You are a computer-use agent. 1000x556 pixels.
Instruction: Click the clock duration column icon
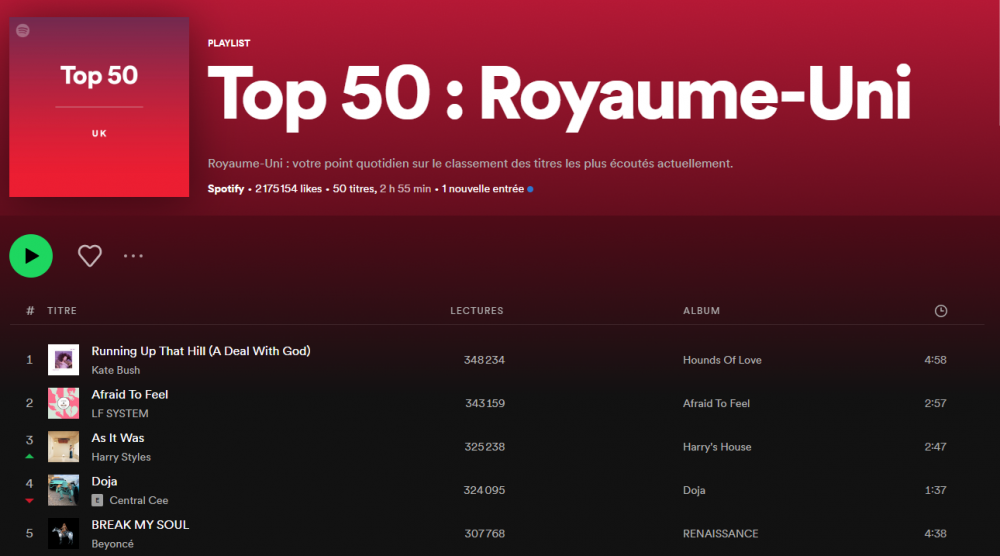(x=941, y=311)
